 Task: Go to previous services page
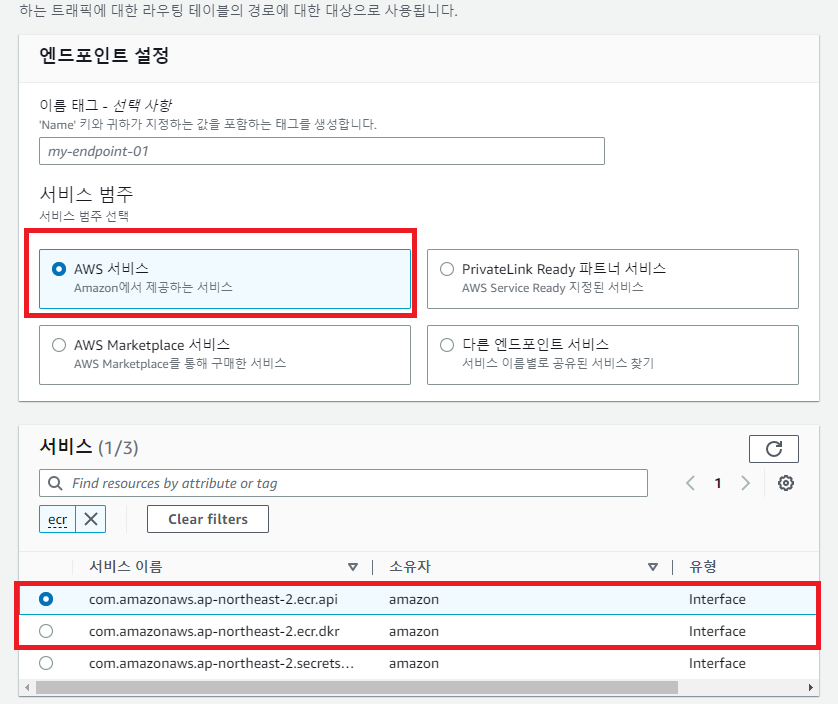pyautogui.click(x=690, y=483)
